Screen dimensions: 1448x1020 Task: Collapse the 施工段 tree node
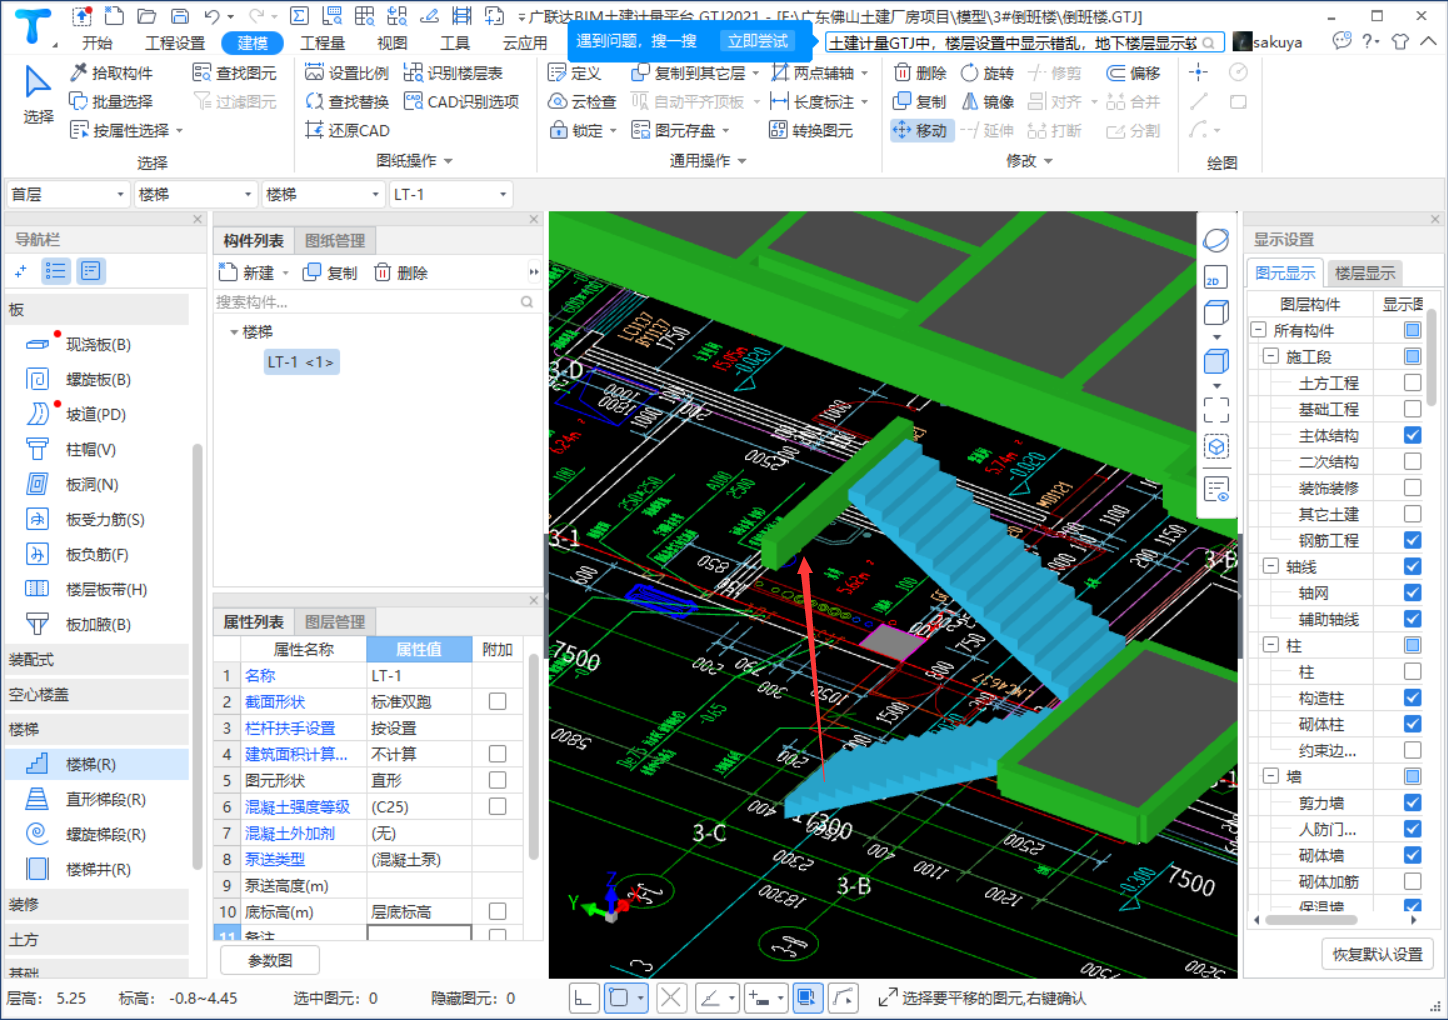pyautogui.click(x=1270, y=356)
